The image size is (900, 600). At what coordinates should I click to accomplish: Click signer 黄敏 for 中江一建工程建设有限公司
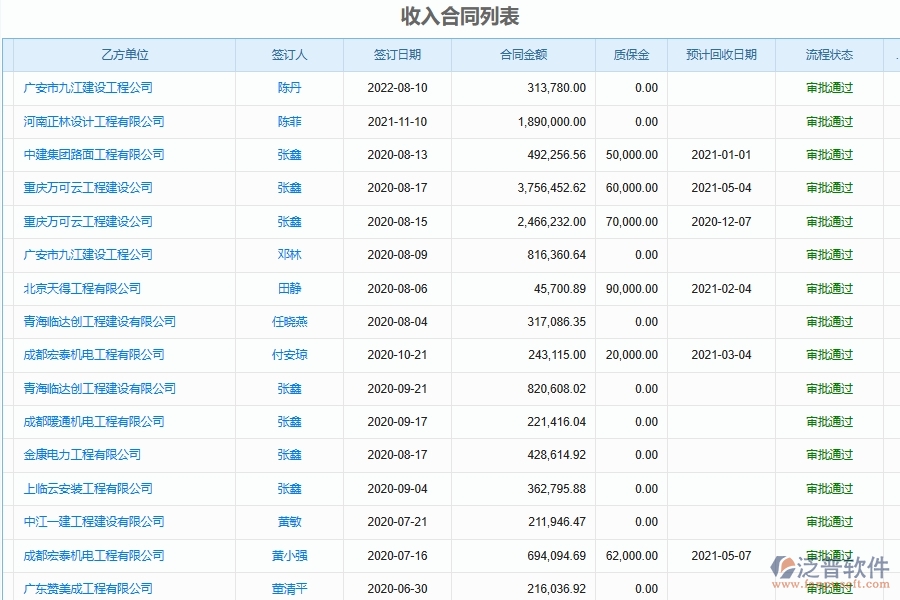288,521
